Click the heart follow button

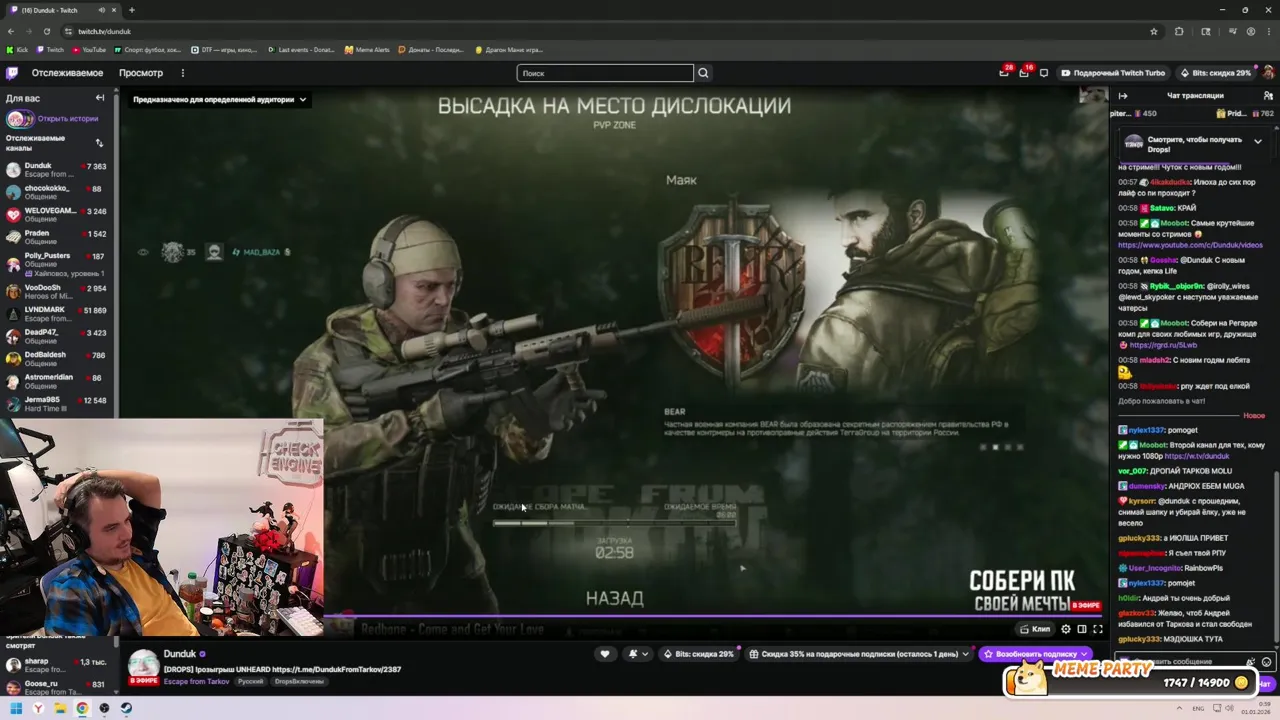click(x=604, y=654)
